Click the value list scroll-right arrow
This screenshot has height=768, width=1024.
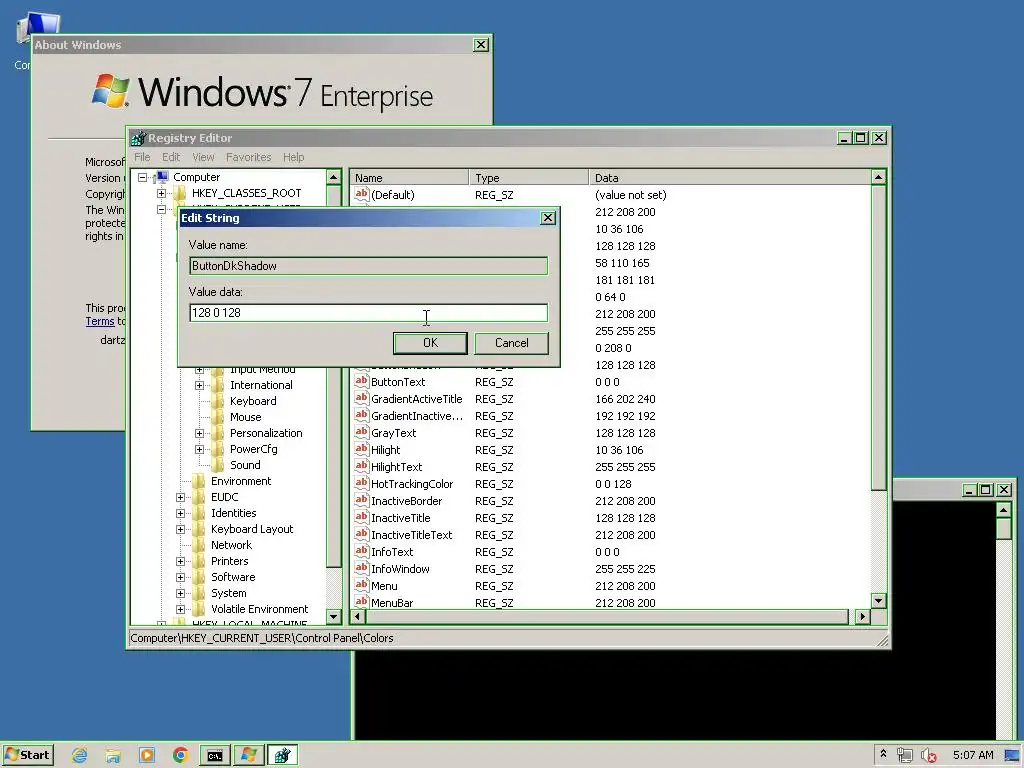[x=863, y=616]
